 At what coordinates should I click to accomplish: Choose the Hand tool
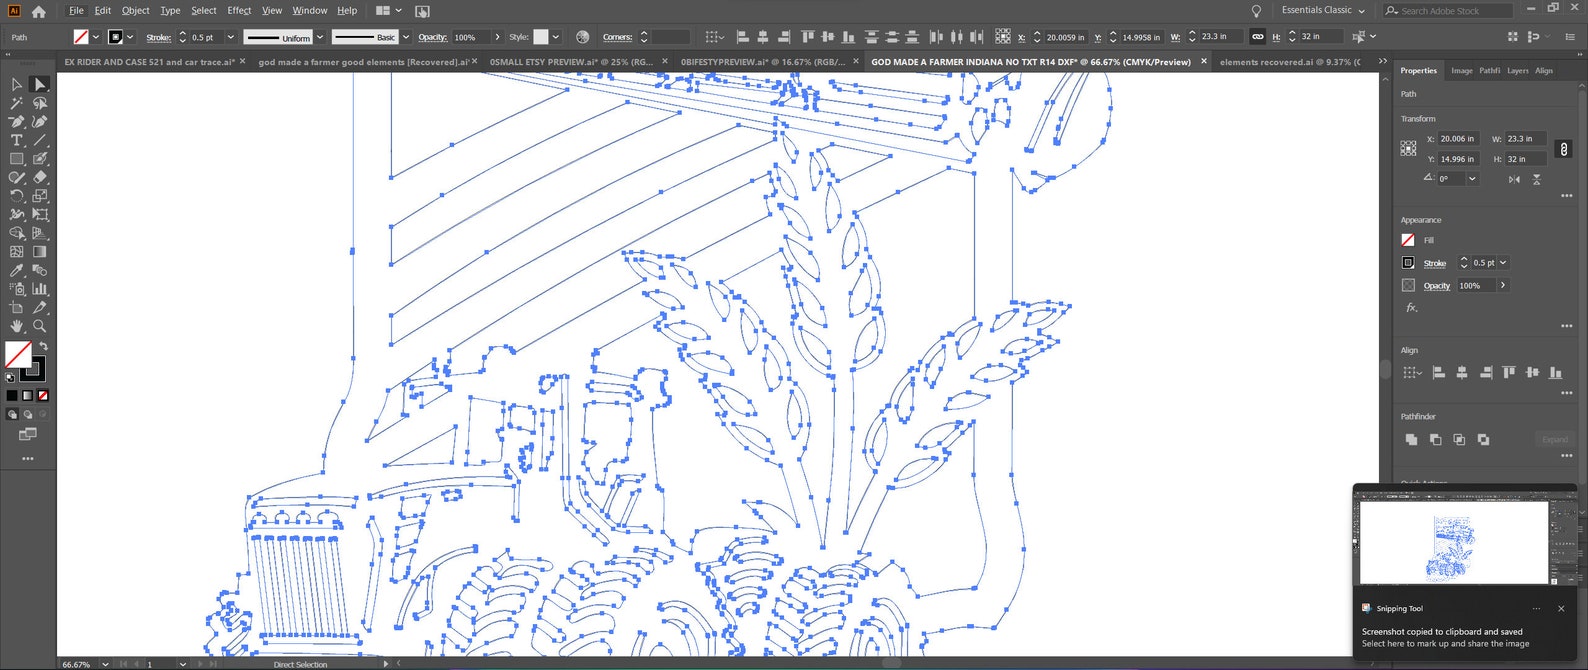point(17,326)
